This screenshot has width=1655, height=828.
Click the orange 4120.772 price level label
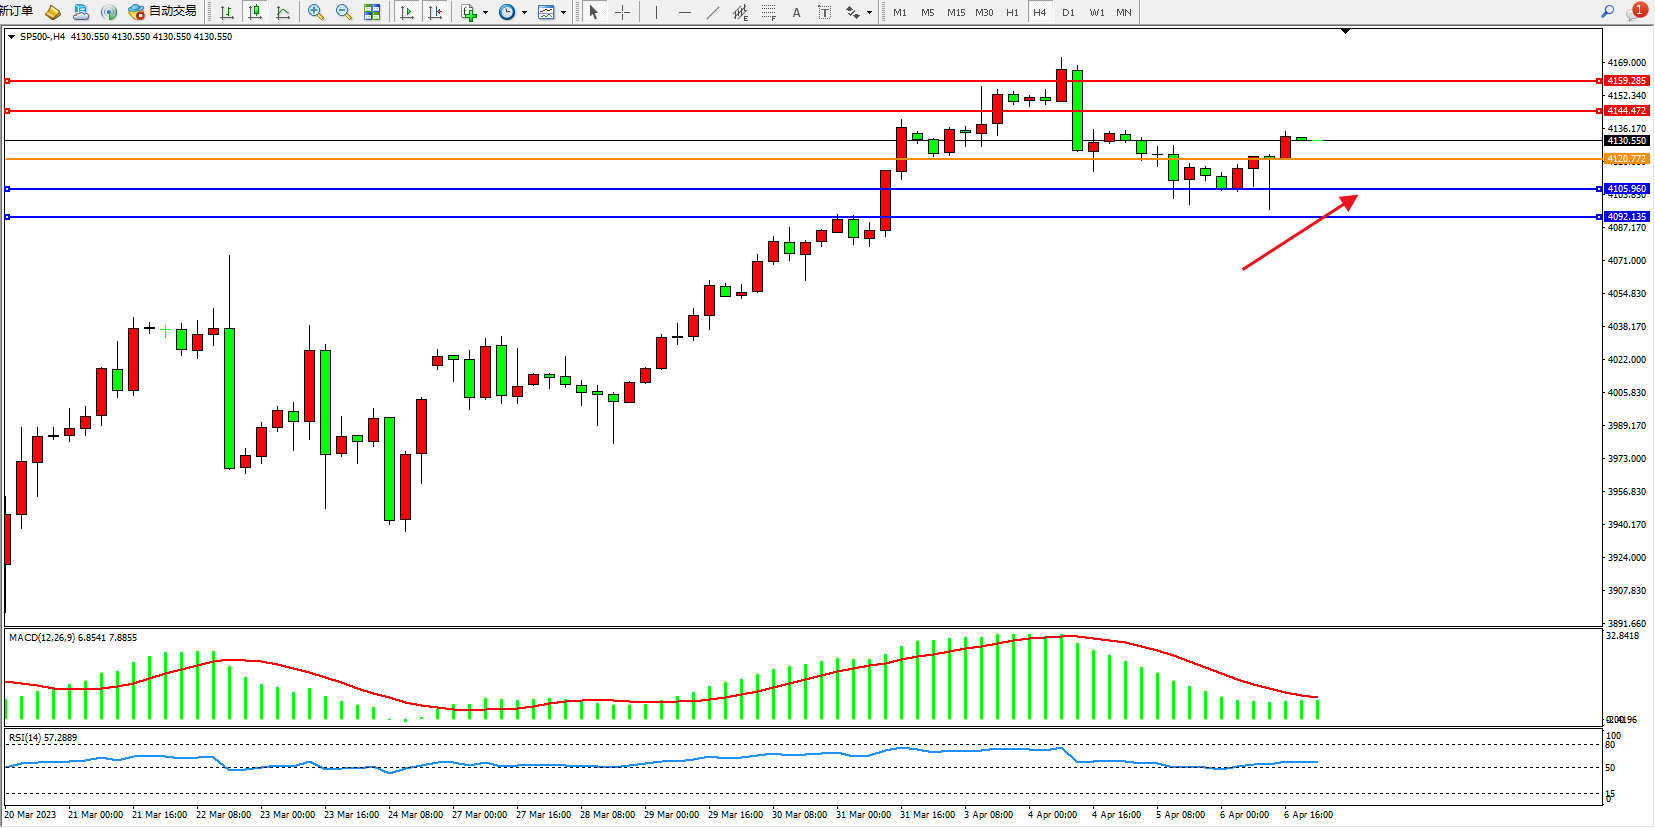(x=1626, y=159)
